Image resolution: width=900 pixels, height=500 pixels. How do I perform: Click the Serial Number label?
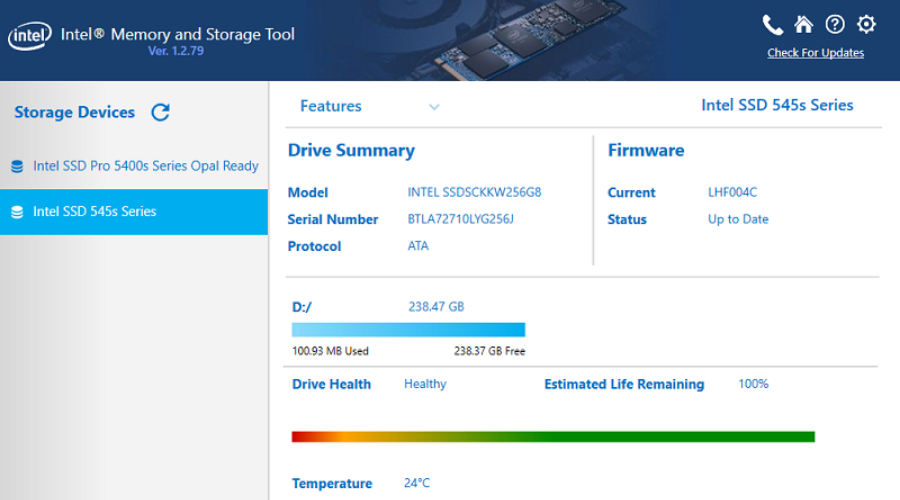[x=333, y=219]
